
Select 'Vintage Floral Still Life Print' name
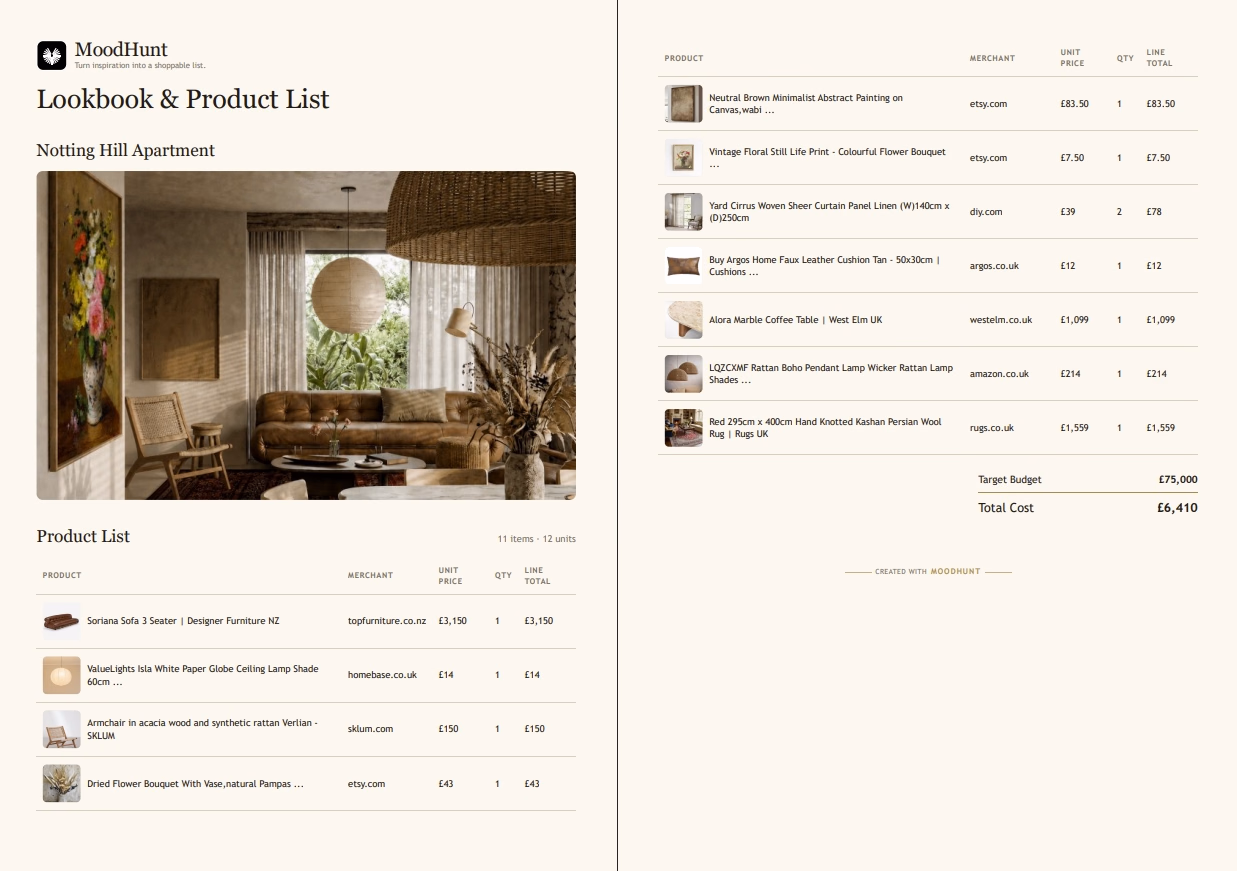[x=827, y=158]
